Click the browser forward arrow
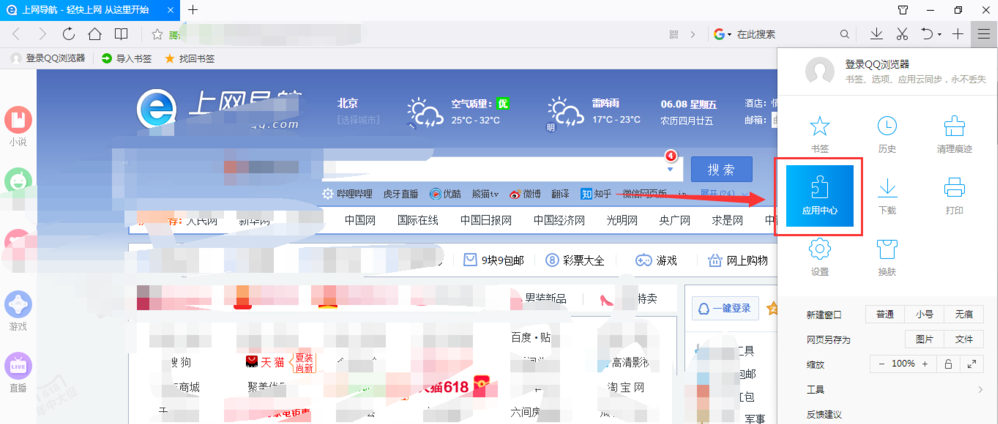The width and height of the screenshot is (998, 424). (42, 34)
